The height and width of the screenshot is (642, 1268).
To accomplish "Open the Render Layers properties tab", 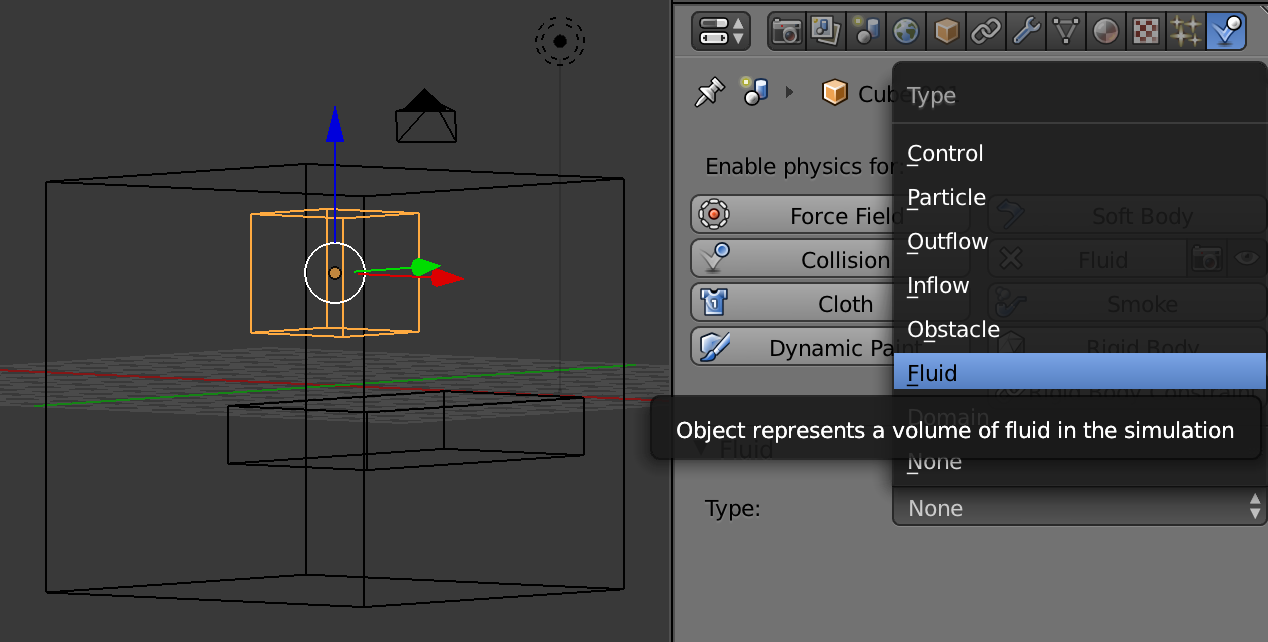I will [x=826, y=31].
